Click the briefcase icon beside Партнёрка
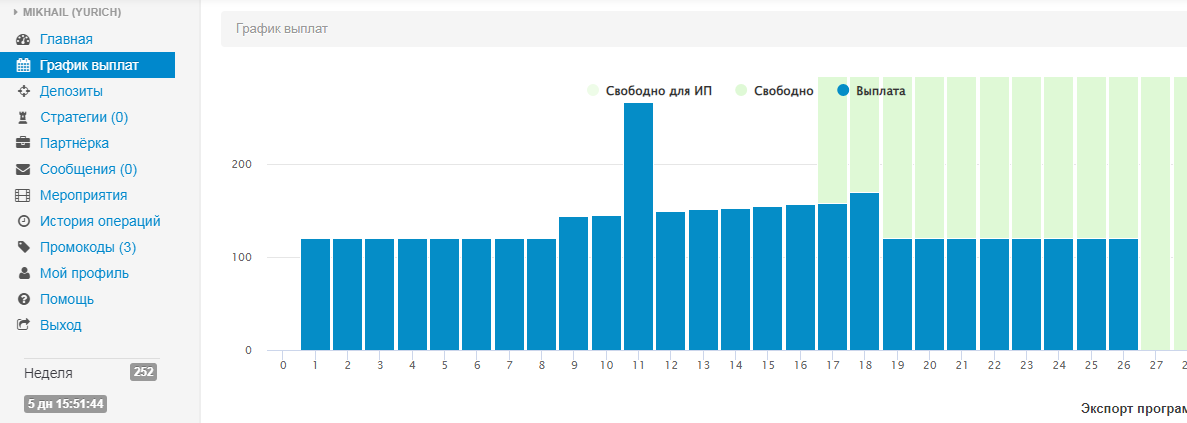The image size is (1187, 423). [23, 144]
